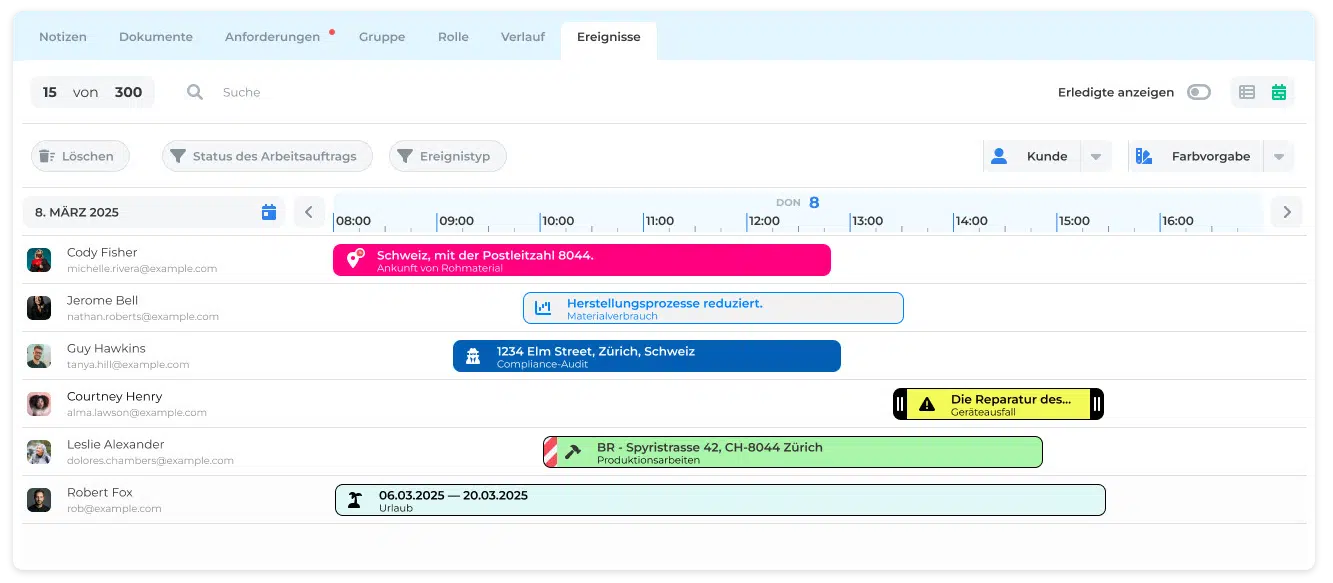Open the Notizen tab

(x=63, y=37)
